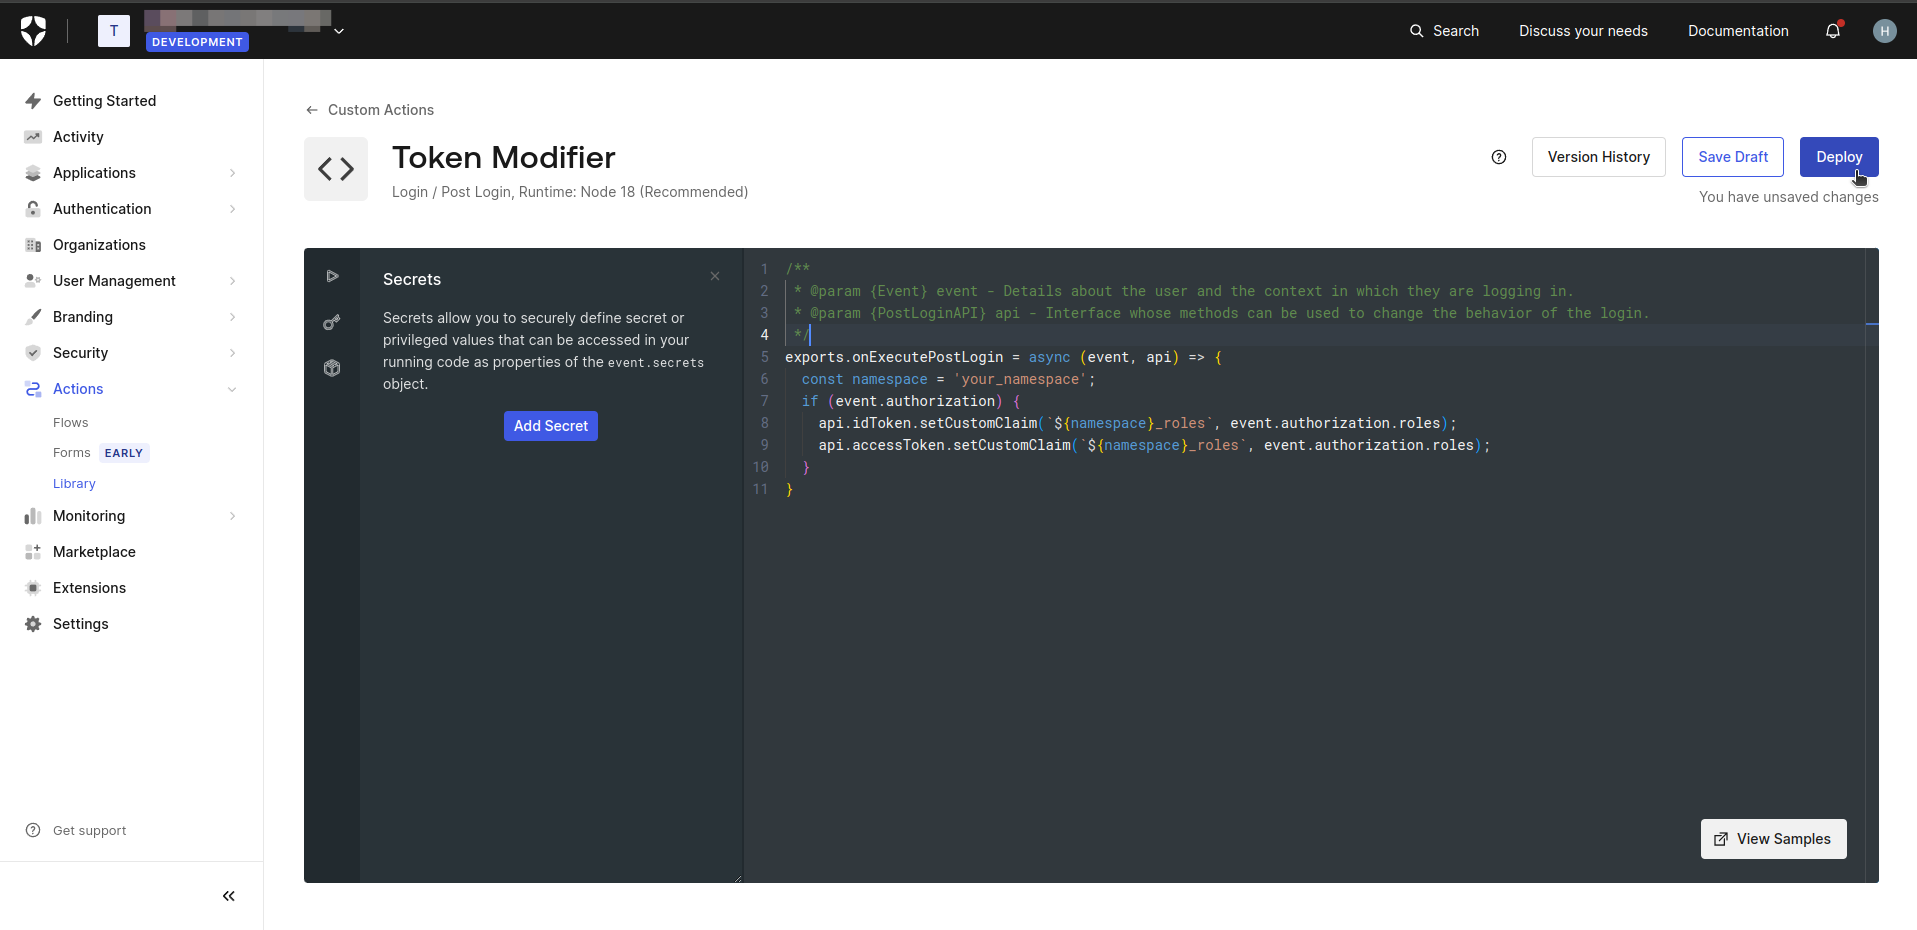The width and height of the screenshot is (1917, 930).
Task: Close the Secrets panel
Action: (x=715, y=276)
